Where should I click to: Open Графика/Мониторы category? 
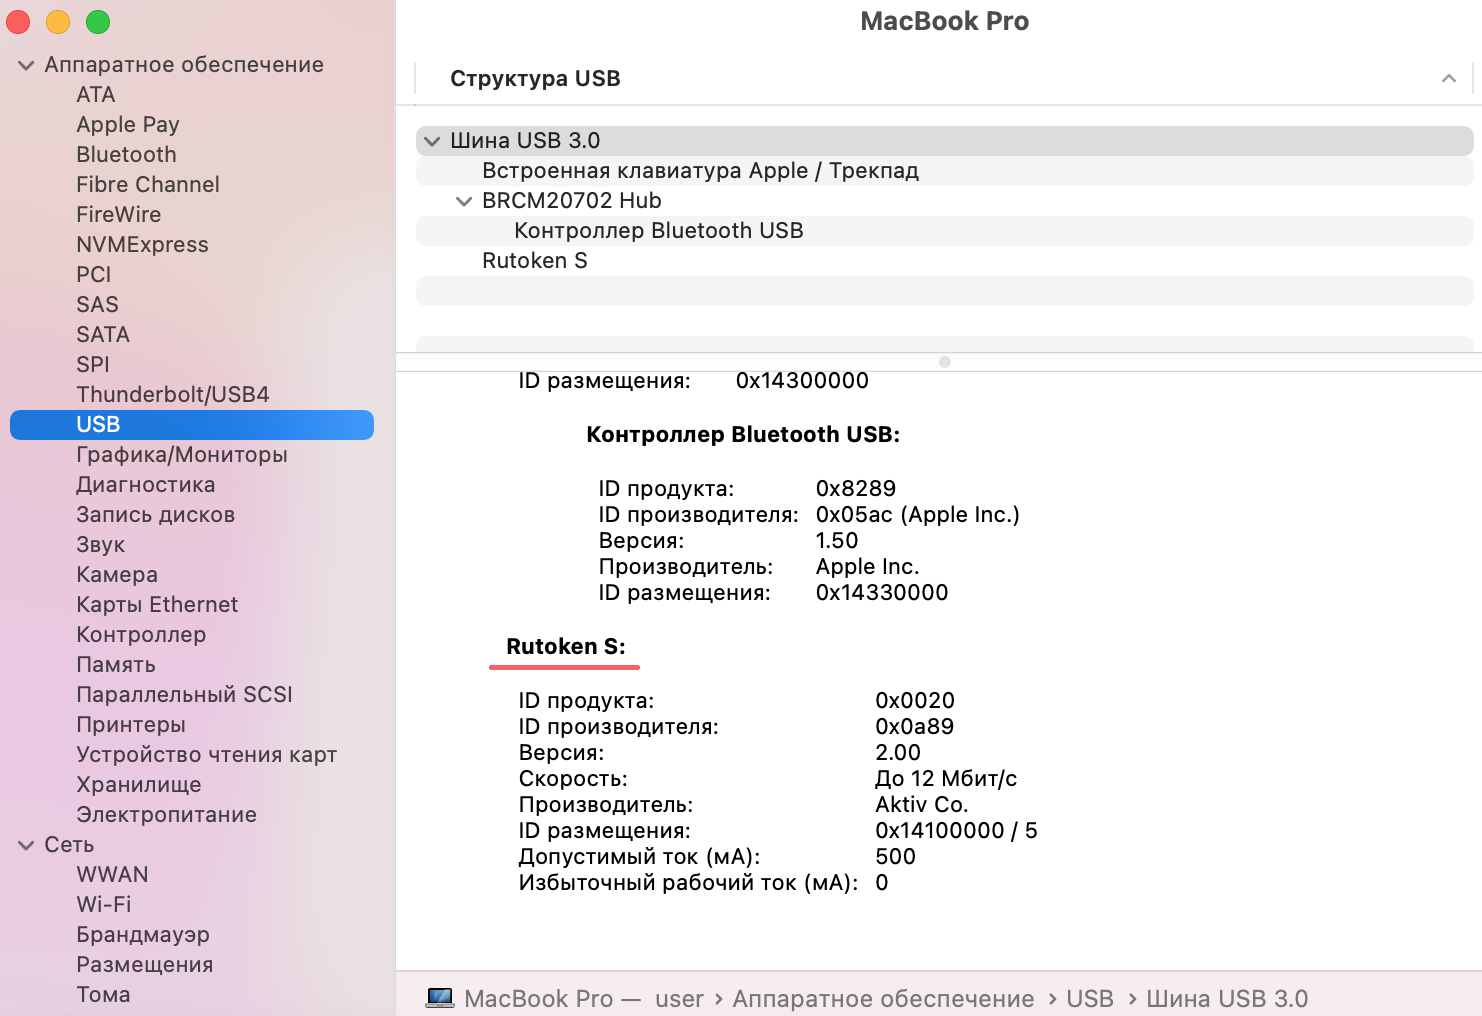(182, 455)
